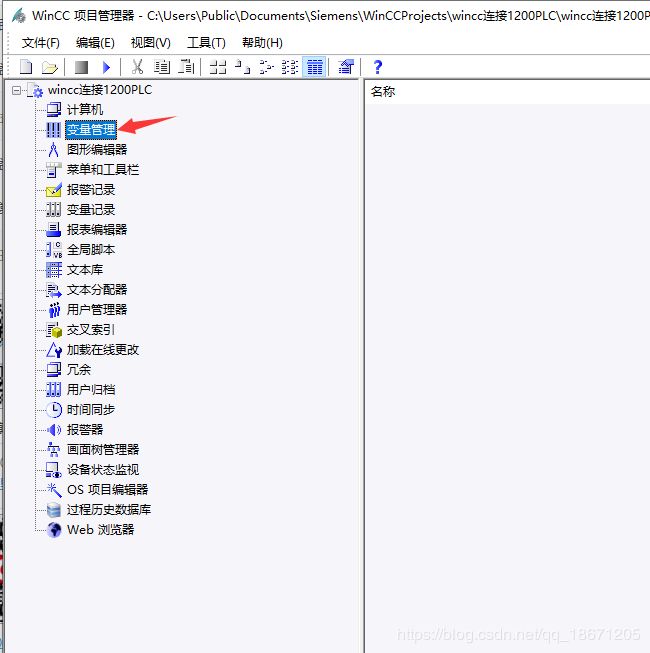Select 报警记录 in the project tree
The image size is (650, 653).
pos(91,189)
